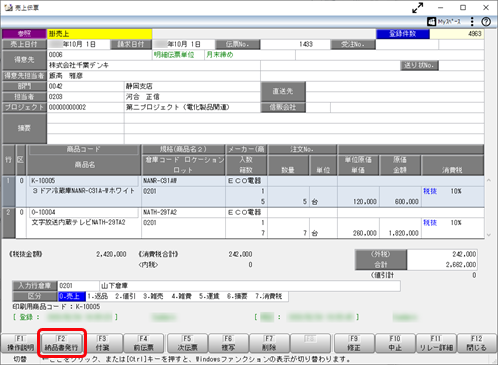Open the three-dot options menu

pyautogui.click(x=472, y=22)
